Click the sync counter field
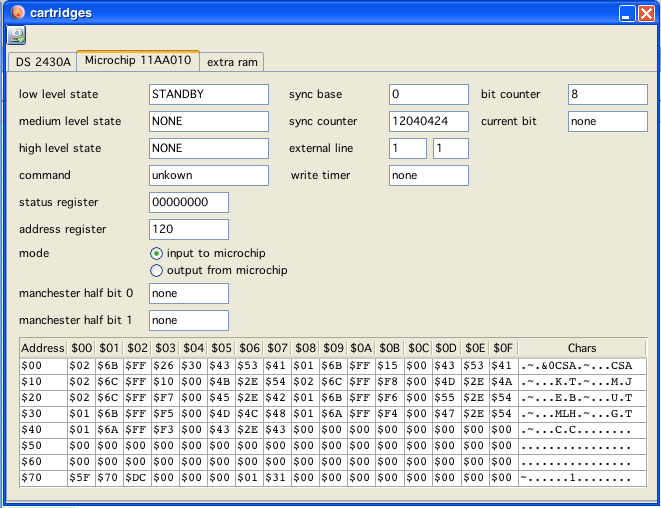 click(428, 121)
